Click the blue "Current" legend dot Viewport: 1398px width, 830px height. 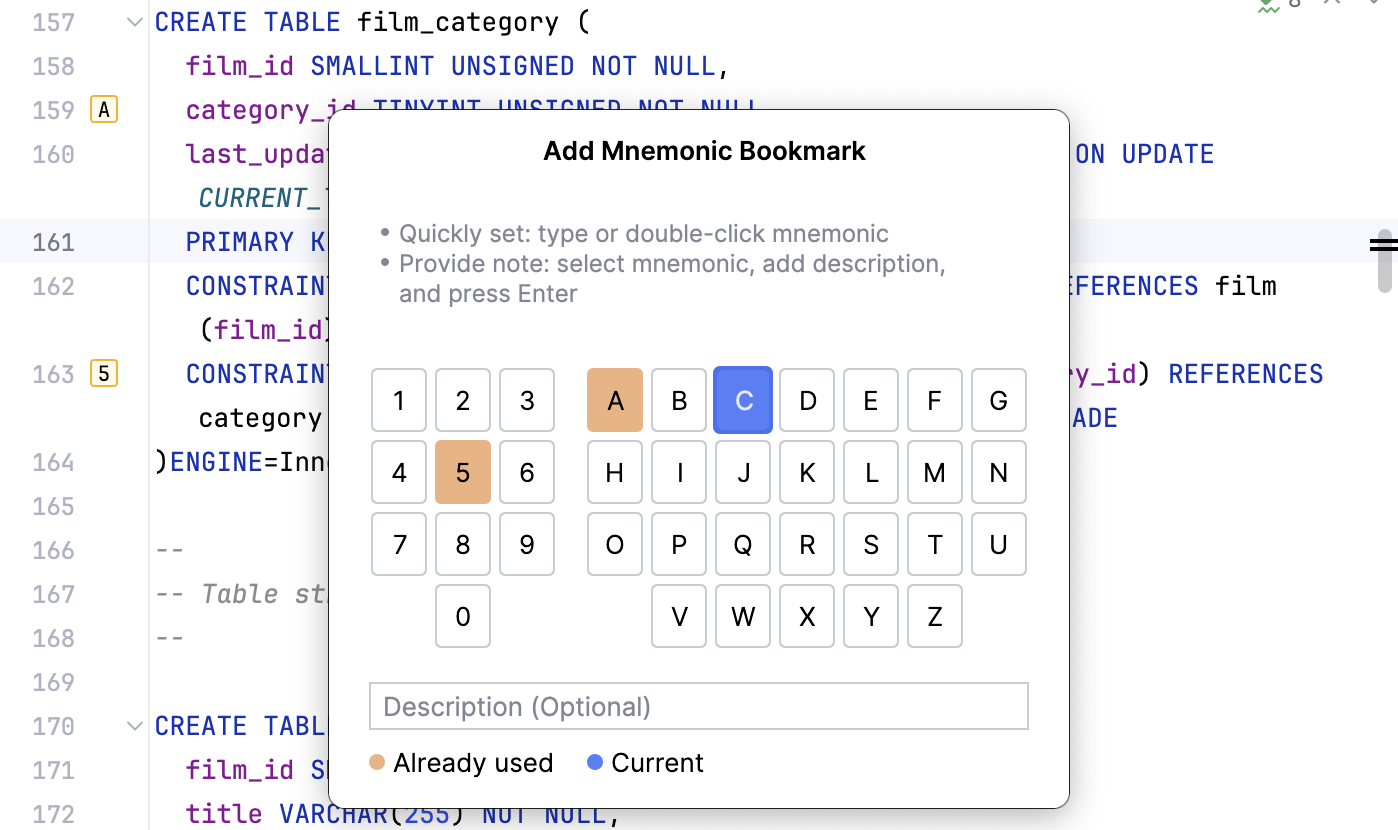pyautogui.click(x=597, y=763)
